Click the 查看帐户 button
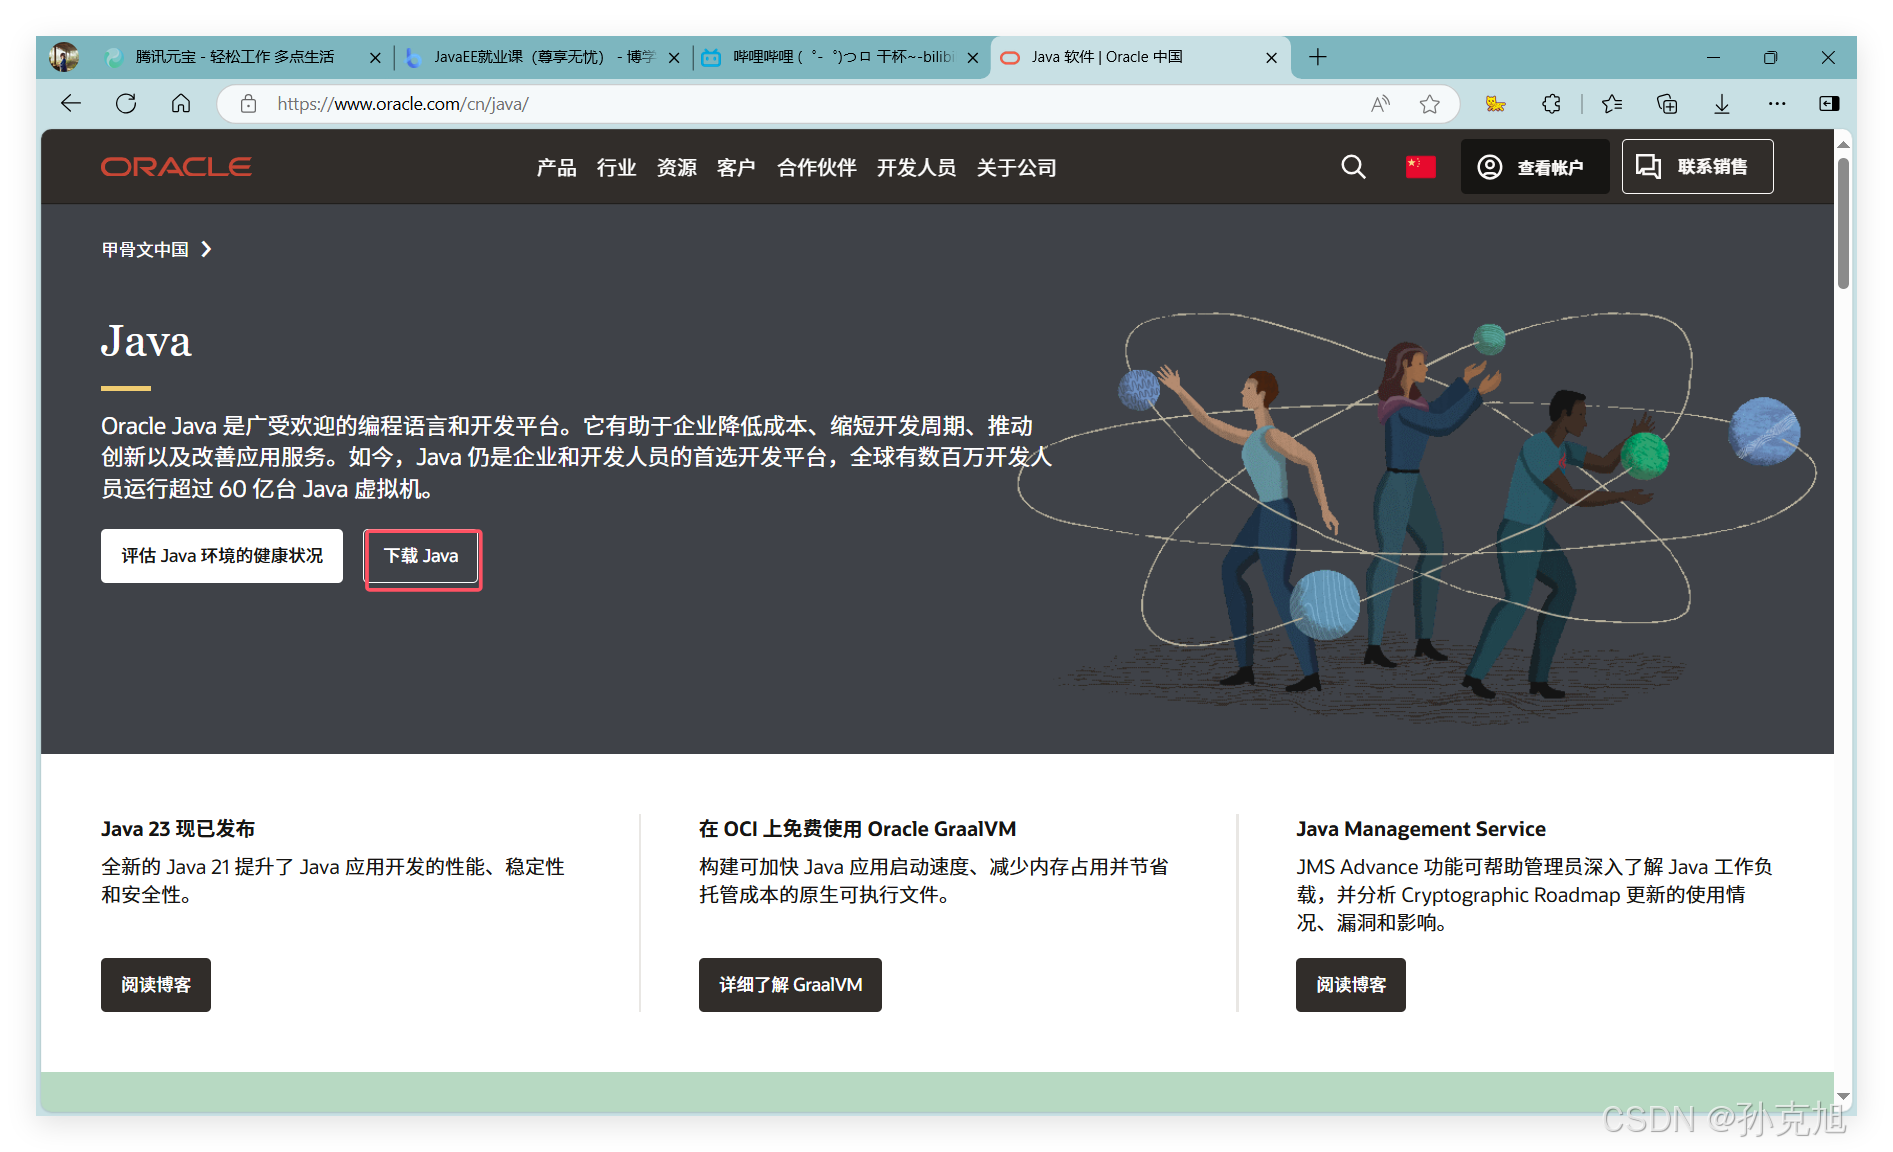The height and width of the screenshot is (1152, 1893). [1535, 167]
